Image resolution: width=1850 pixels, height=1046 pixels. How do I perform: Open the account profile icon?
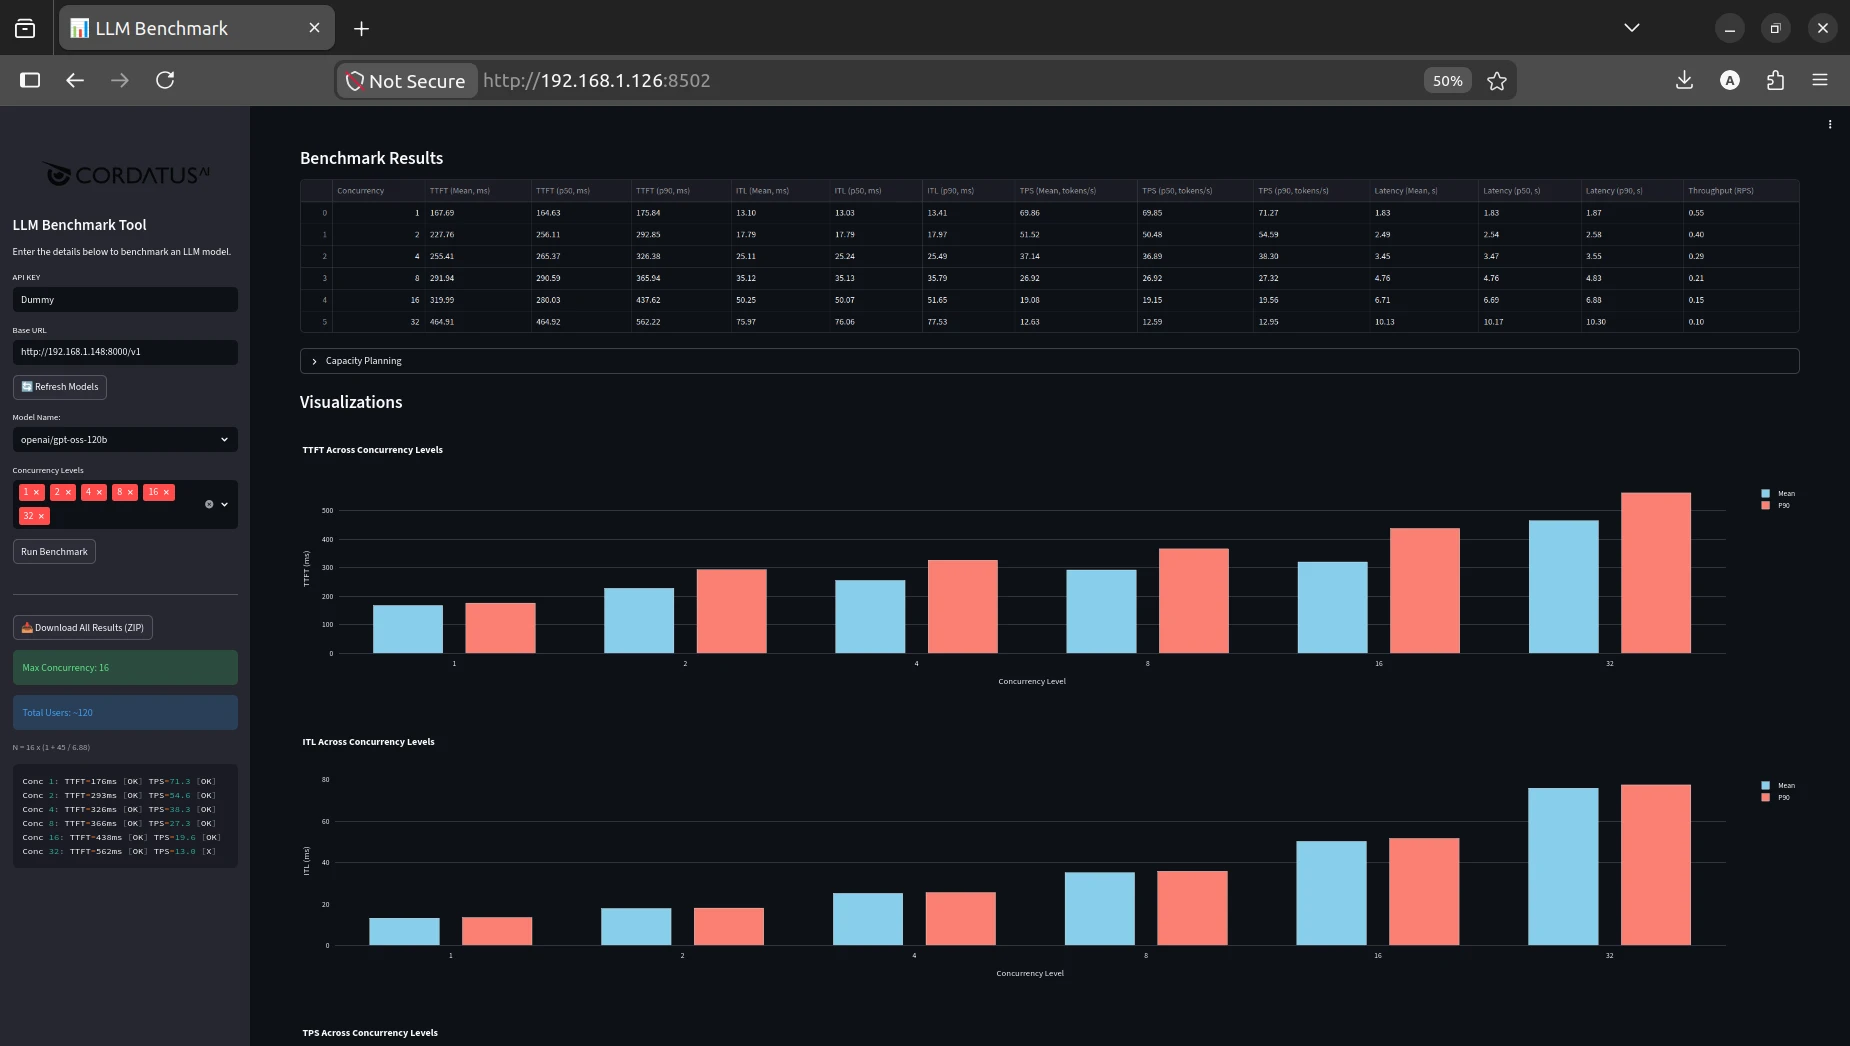pos(1730,80)
